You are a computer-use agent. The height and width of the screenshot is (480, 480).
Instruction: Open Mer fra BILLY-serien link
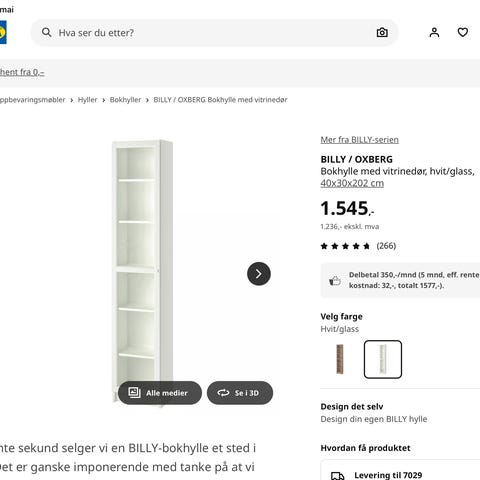(x=359, y=140)
